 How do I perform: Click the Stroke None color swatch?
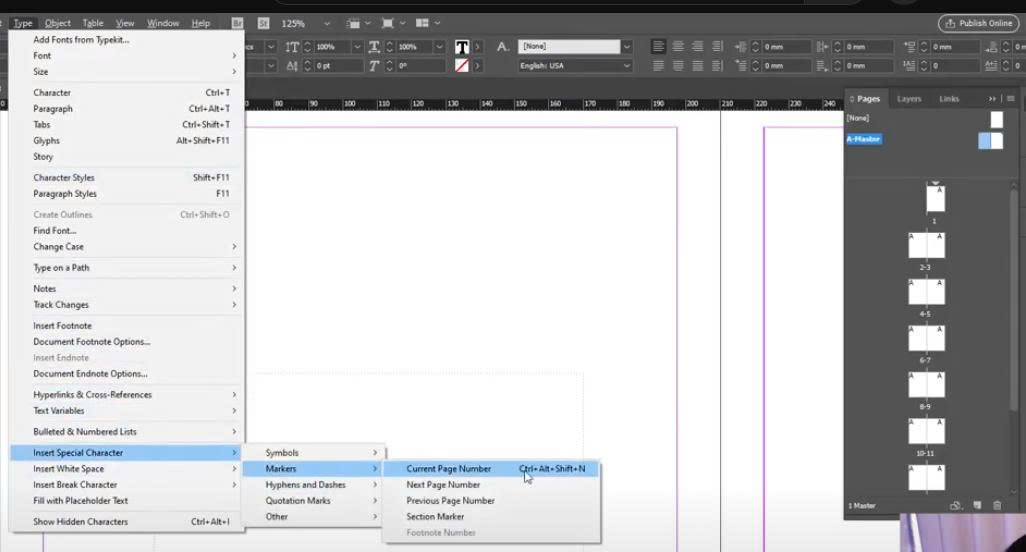pos(462,65)
